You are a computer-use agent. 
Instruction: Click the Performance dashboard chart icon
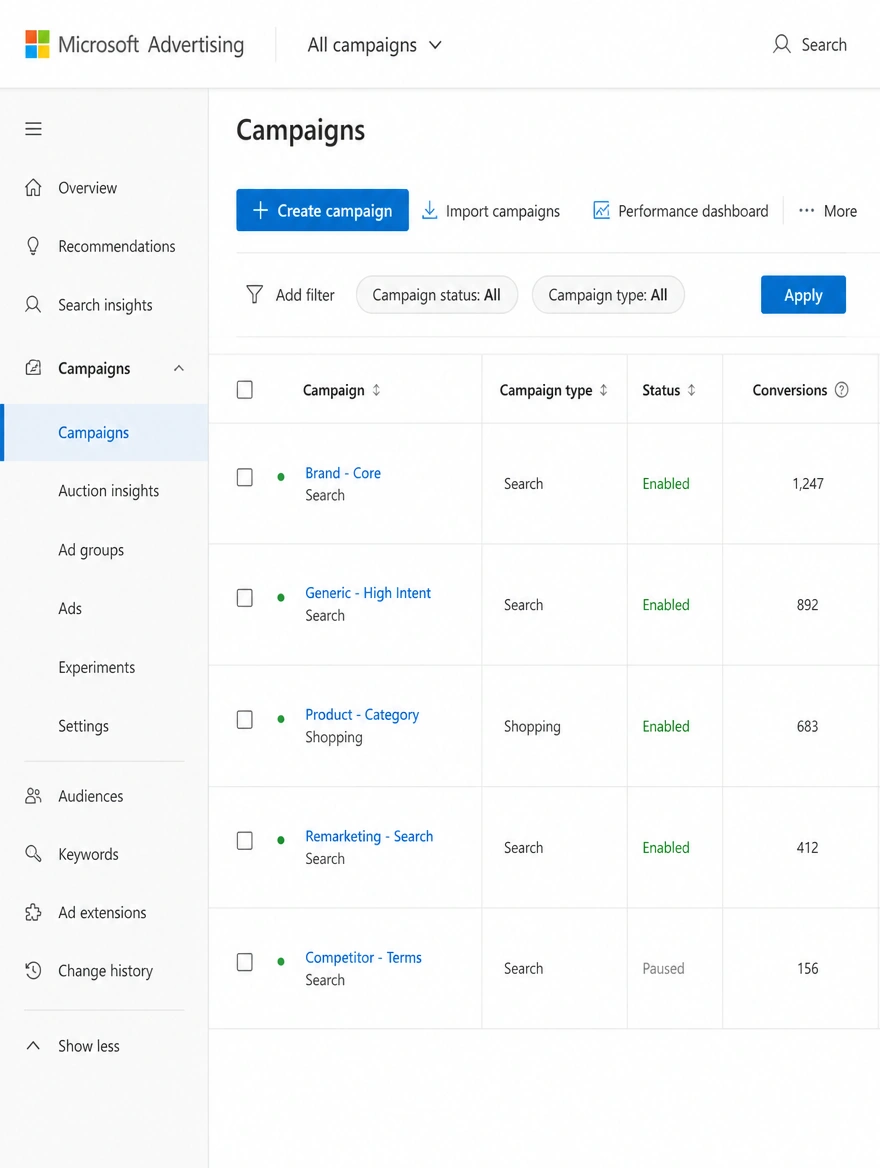[x=601, y=211]
